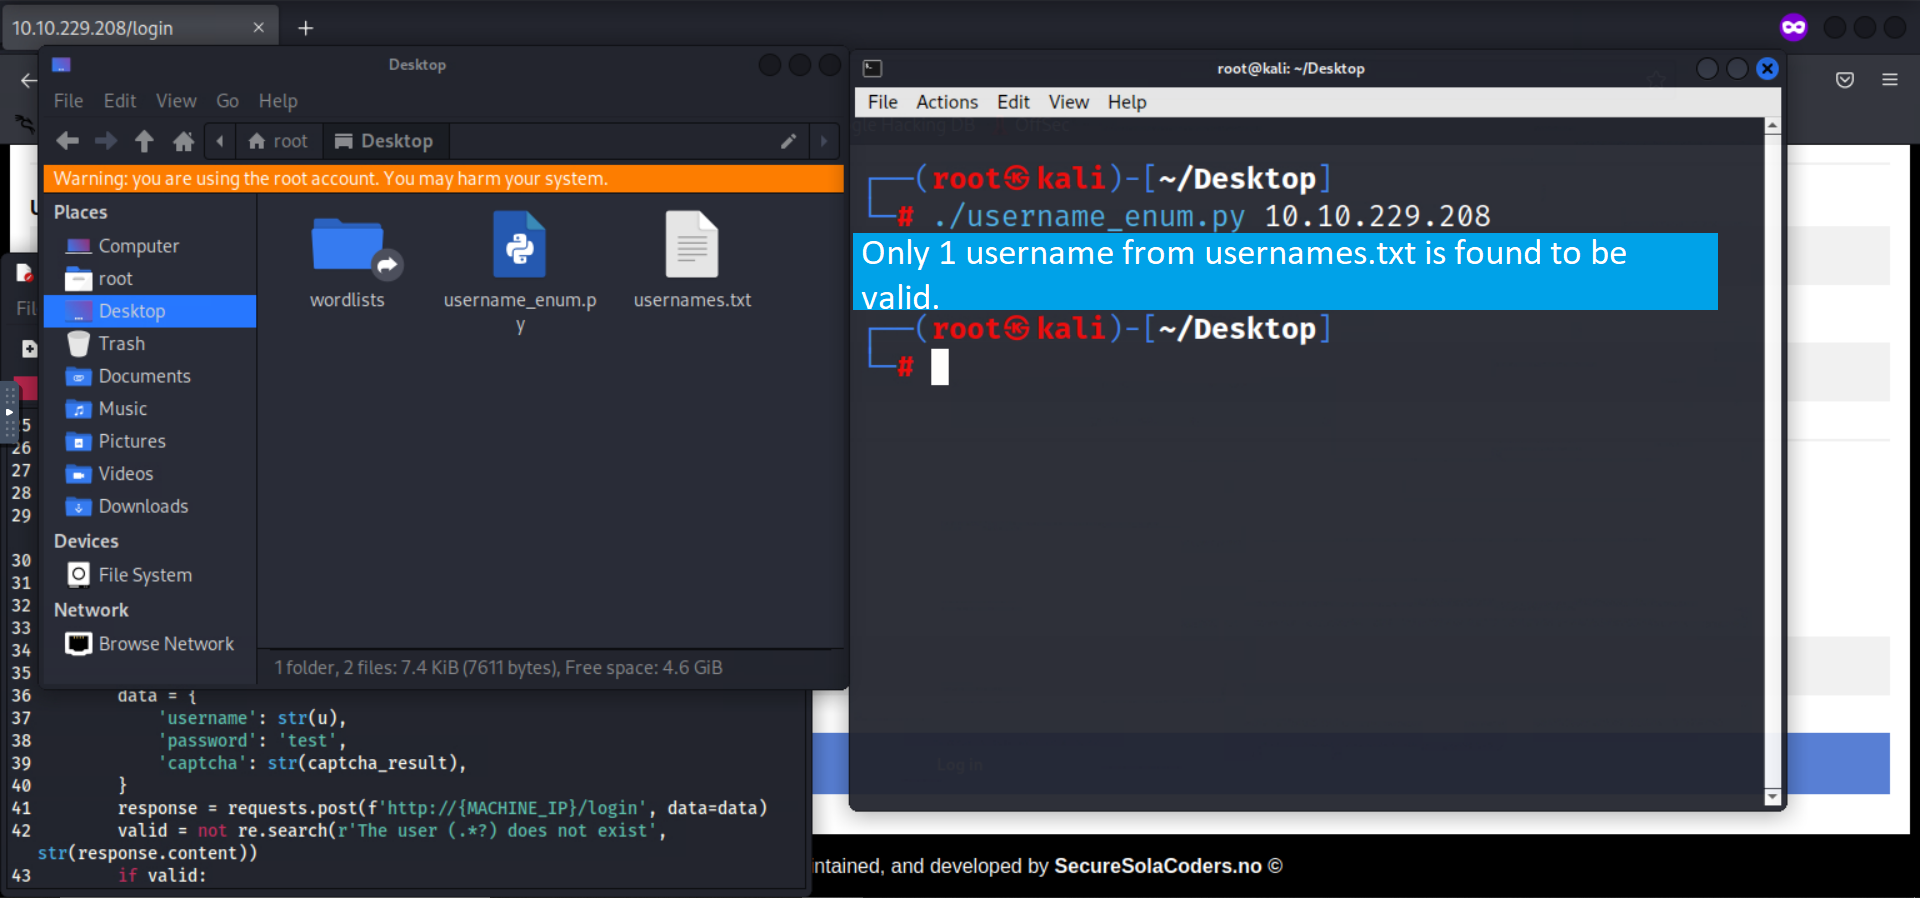Image resolution: width=1920 pixels, height=898 pixels.
Task: Click the forward arrow in file manager
Action: [x=106, y=141]
